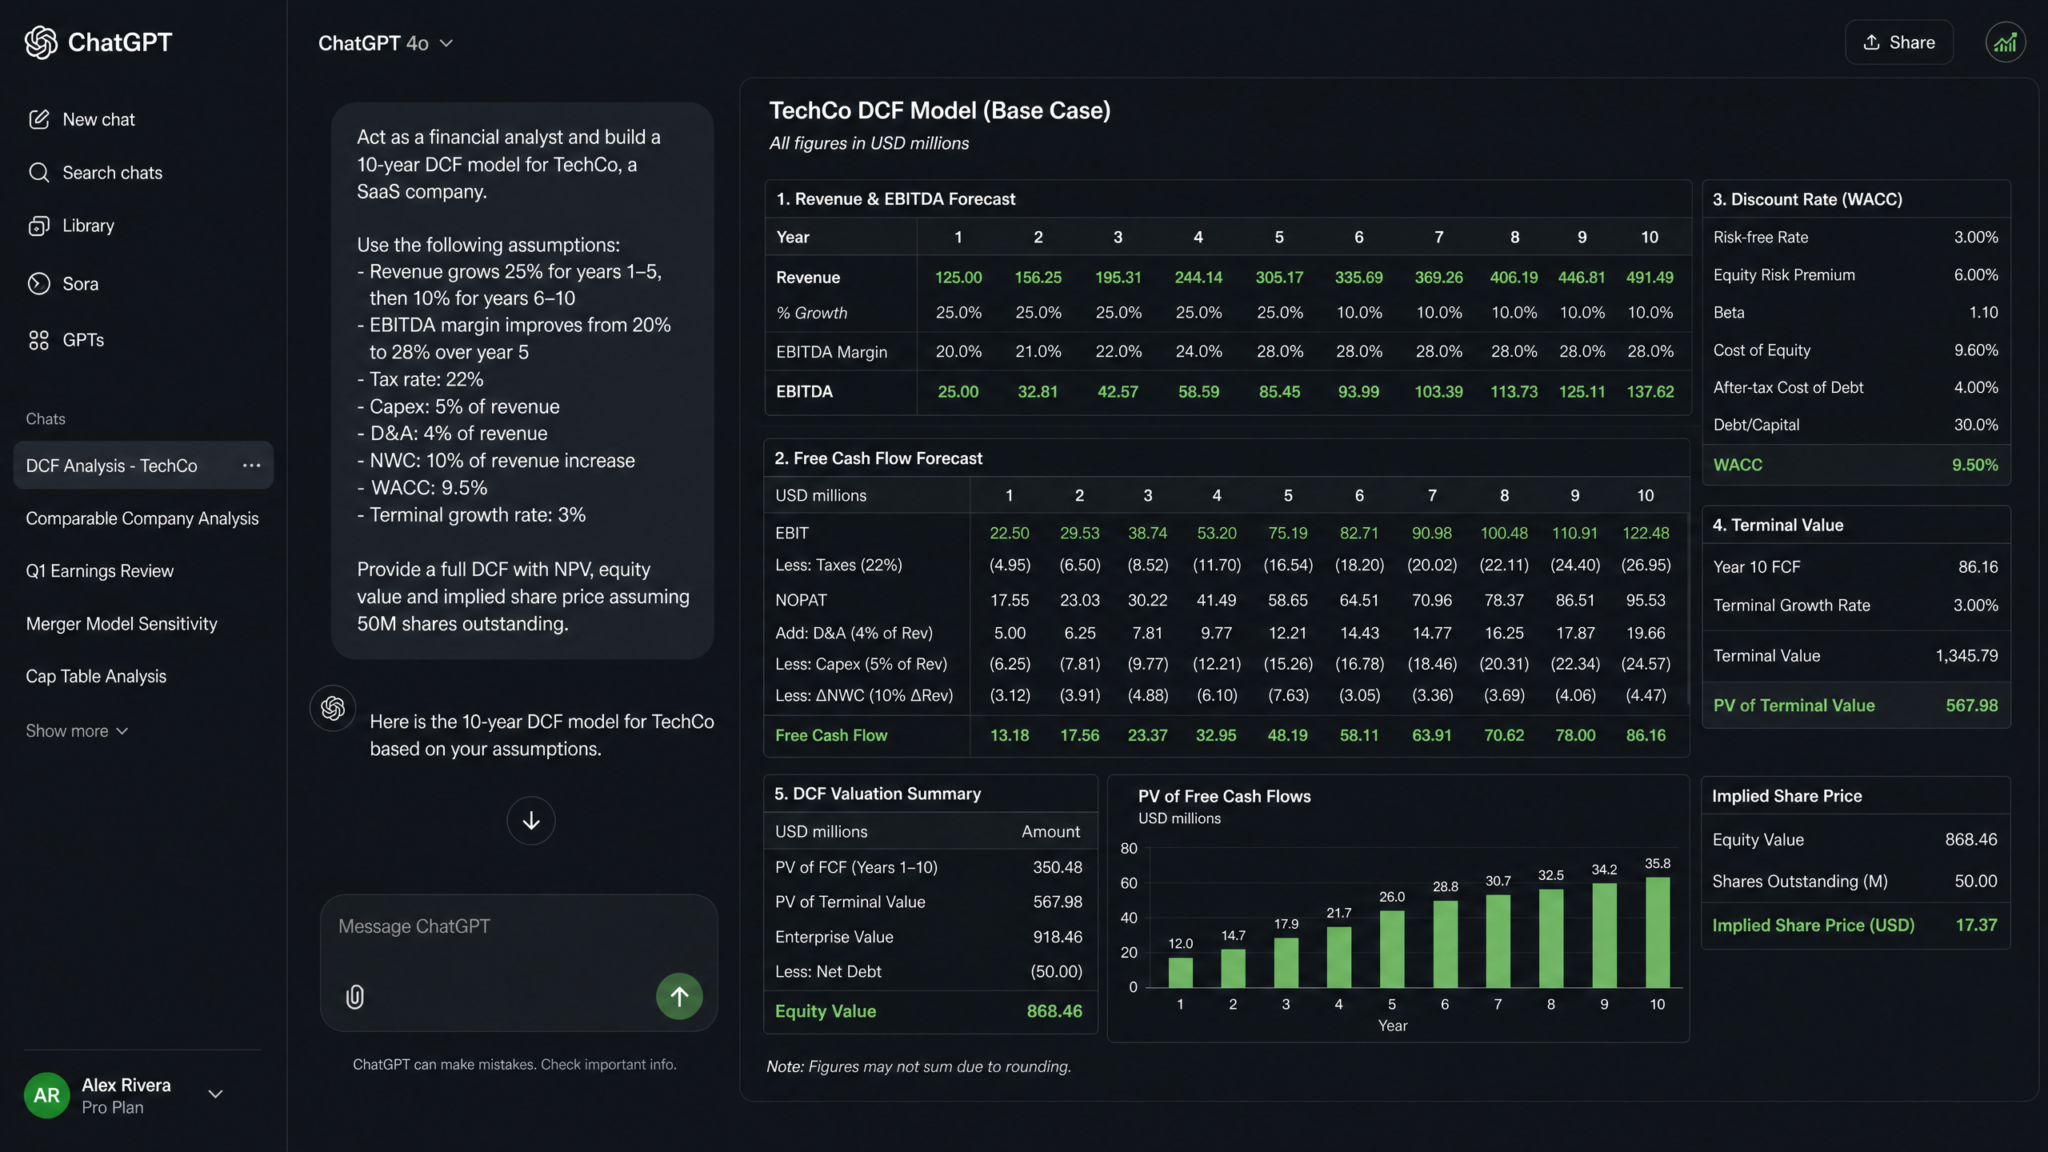This screenshot has height=1152, width=2048.
Task: Click the Year 1 Revenue value 125.00
Action: 958,277
